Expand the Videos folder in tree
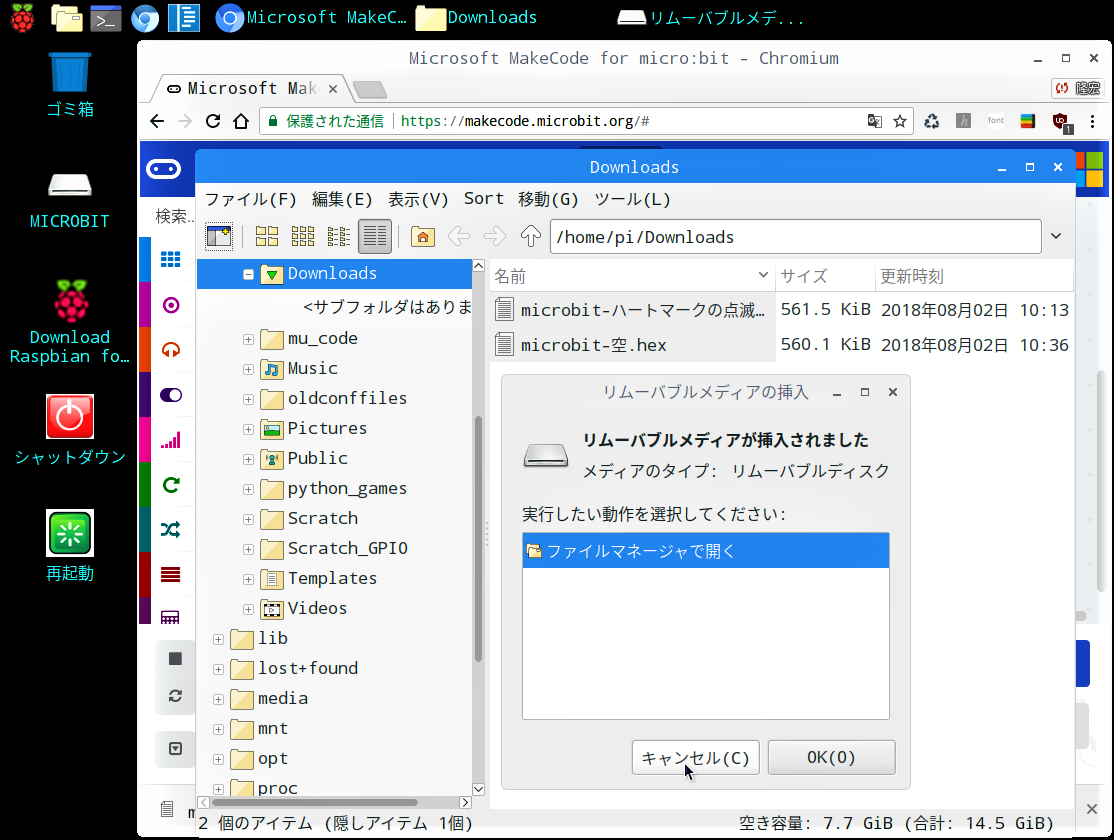This screenshot has width=1114, height=840. tap(248, 609)
